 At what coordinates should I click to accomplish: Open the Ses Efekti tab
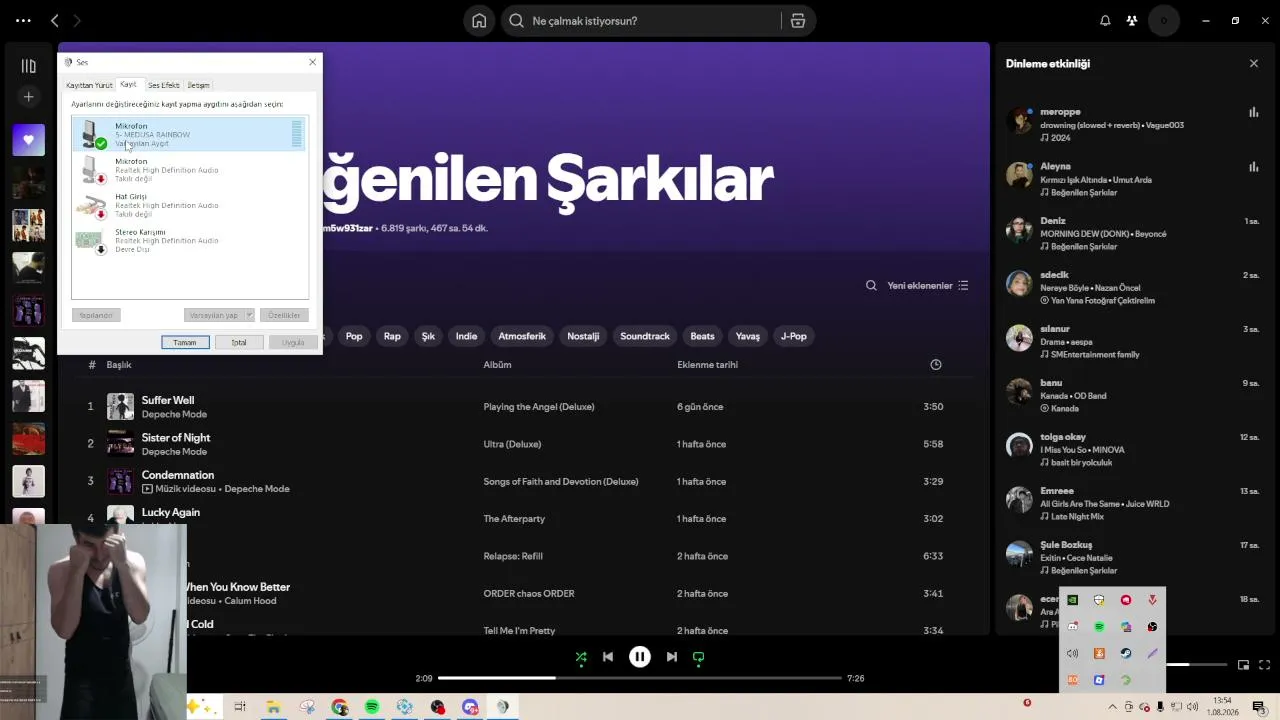point(164,86)
